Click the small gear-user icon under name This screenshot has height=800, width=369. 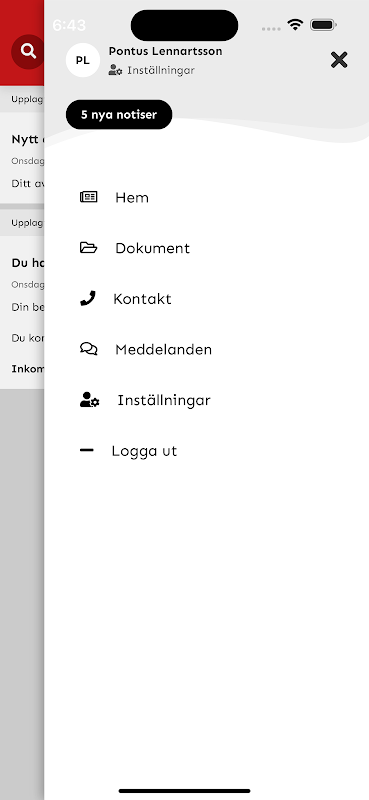pos(115,70)
